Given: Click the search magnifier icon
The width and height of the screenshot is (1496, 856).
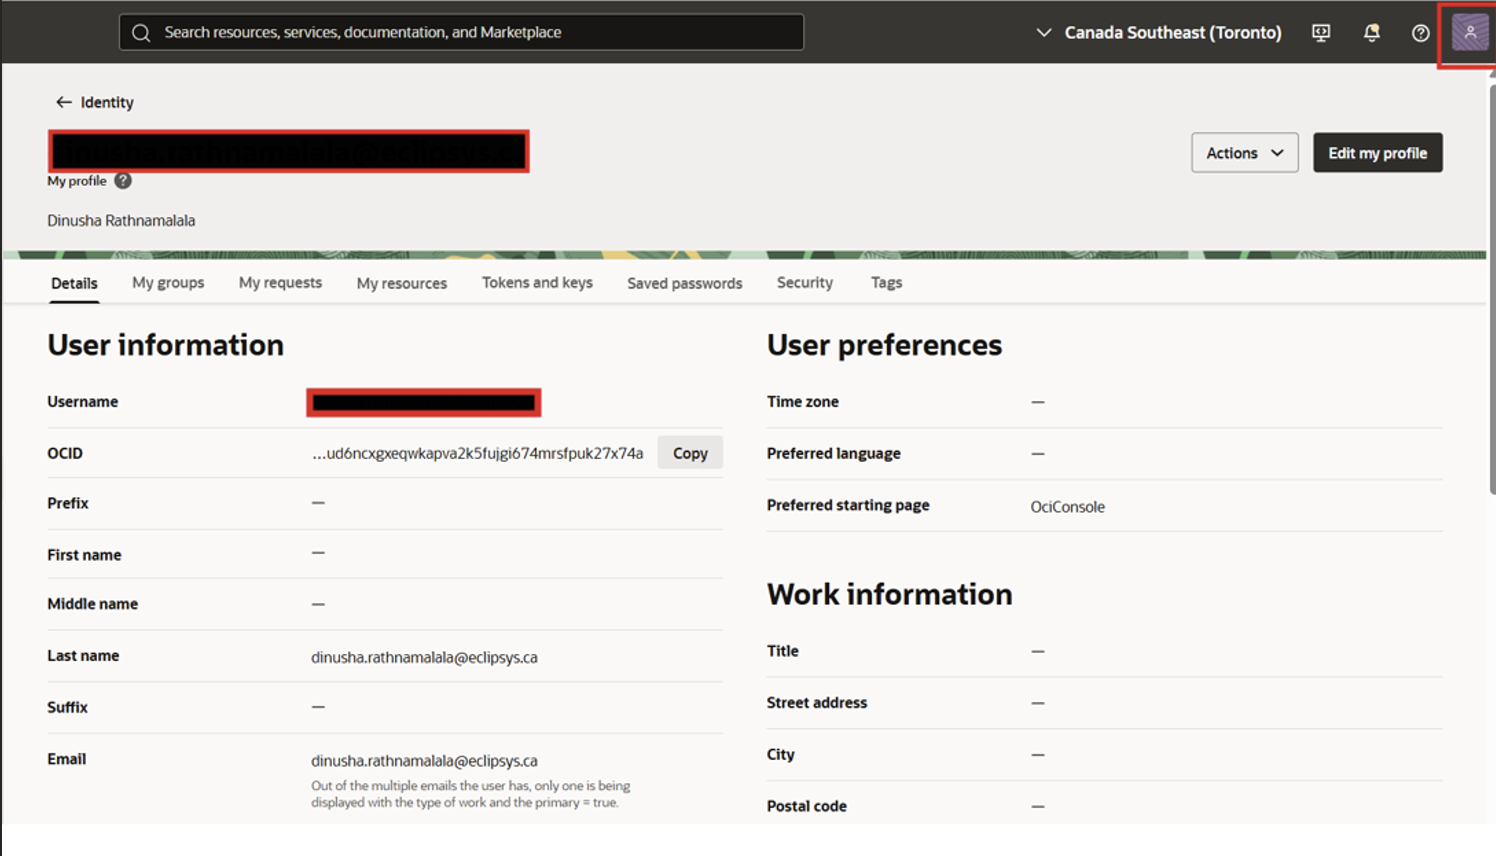Looking at the screenshot, I should coord(141,32).
